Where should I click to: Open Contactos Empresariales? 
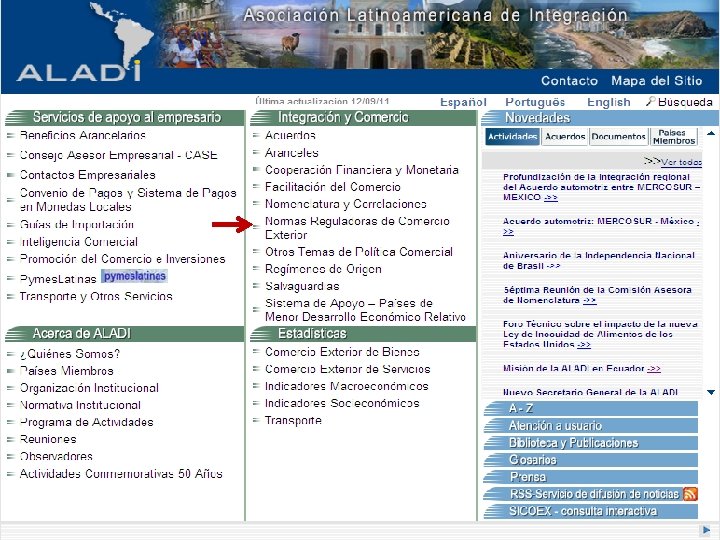[88, 175]
